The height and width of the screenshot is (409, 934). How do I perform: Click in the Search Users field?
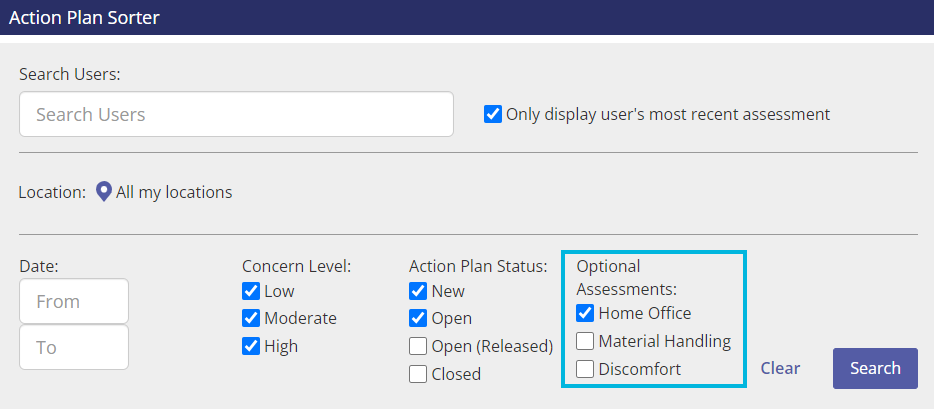[x=236, y=114]
